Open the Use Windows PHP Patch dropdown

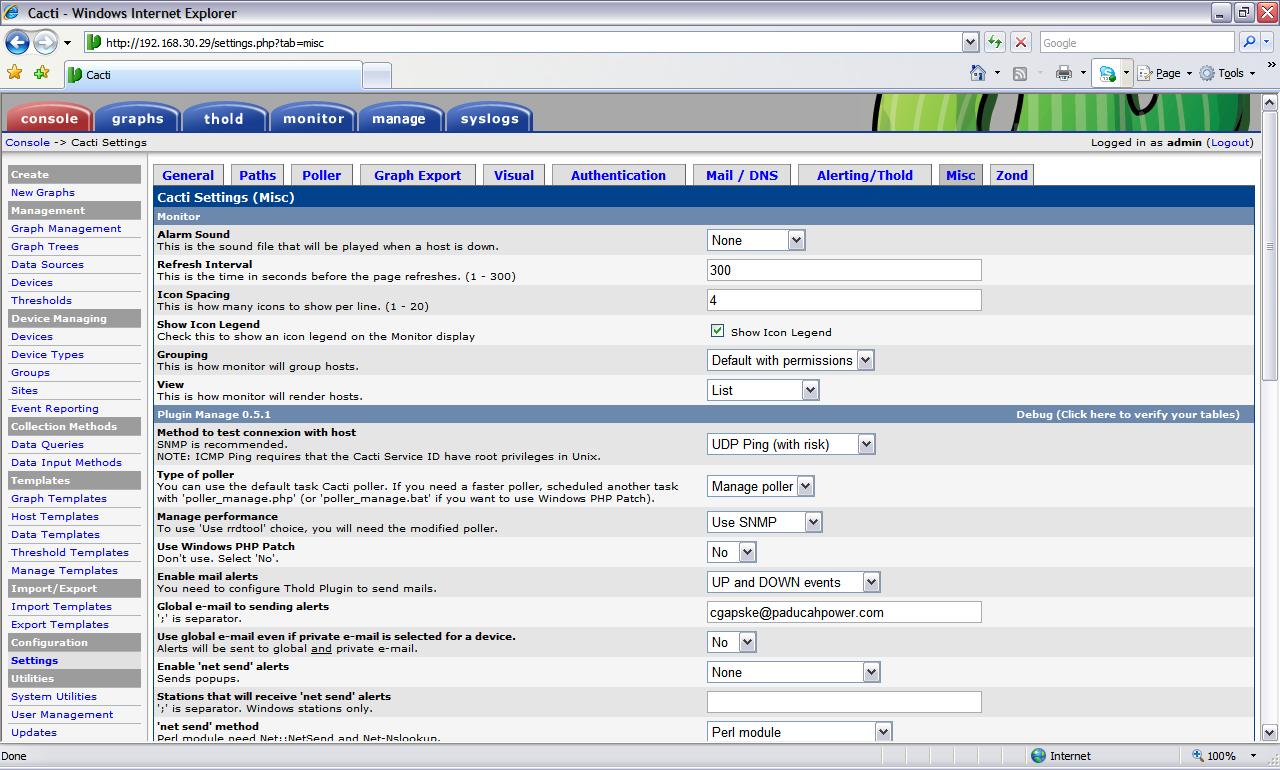click(732, 552)
